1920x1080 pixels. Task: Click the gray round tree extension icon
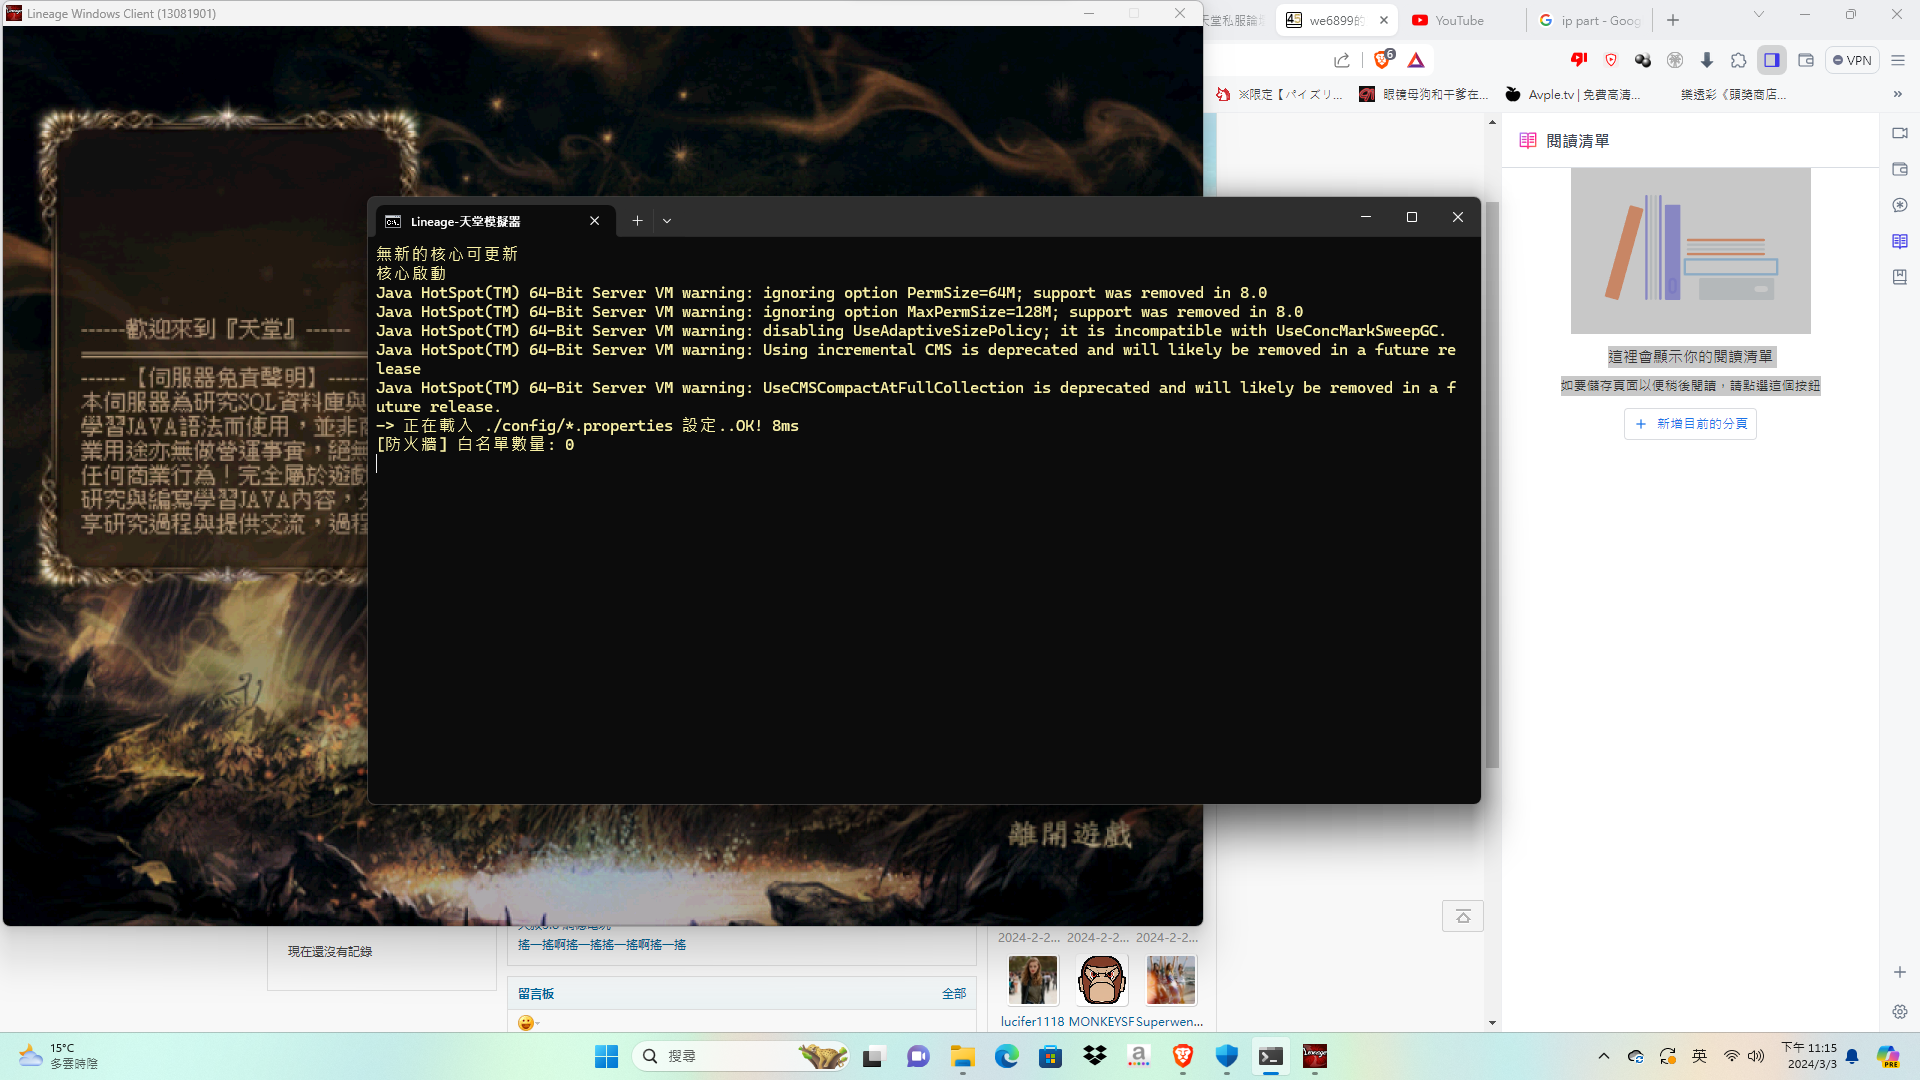(1675, 60)
